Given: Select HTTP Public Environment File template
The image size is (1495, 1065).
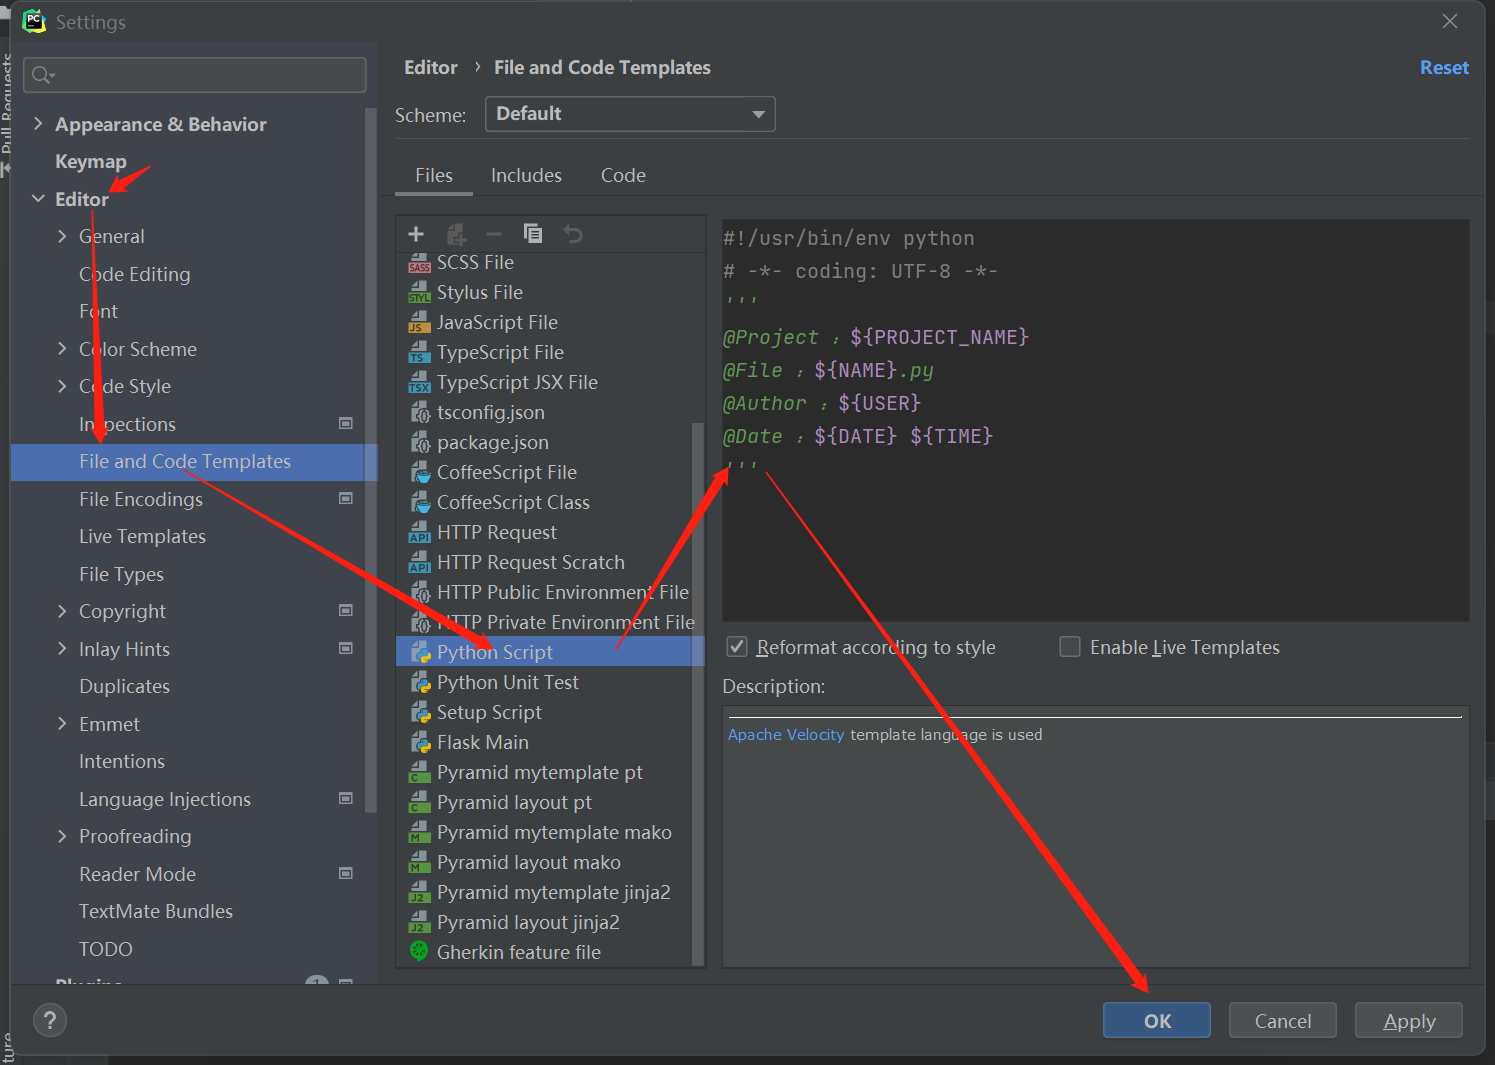Looking at the screenshot, I should pyautogui.click(x=550, y=592).
